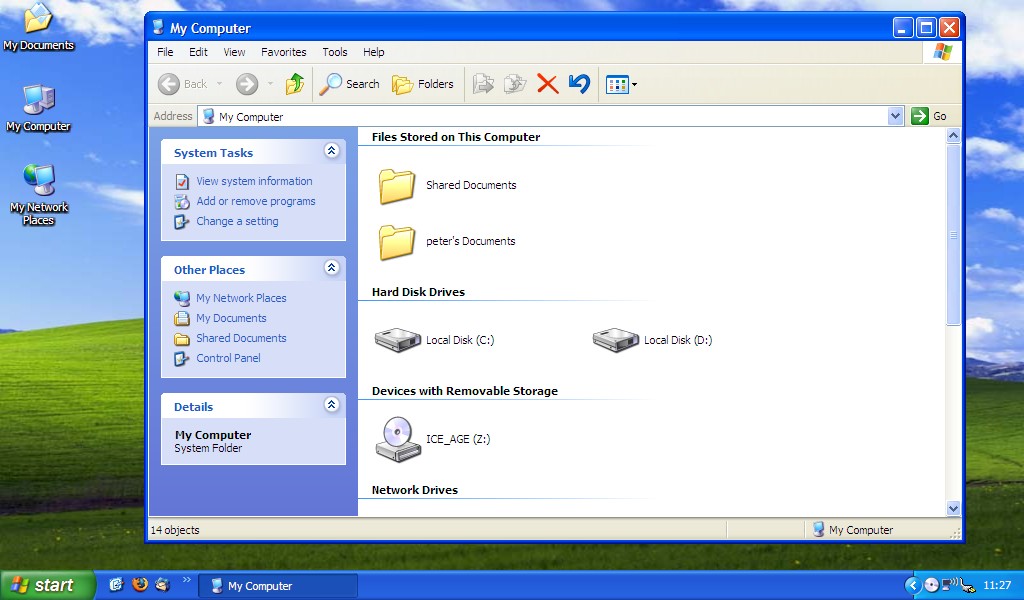The width and height of the screenshot is (1024, 600).
Task: Click the Windows flag logo in toolbar
Action: pos(942,52)
